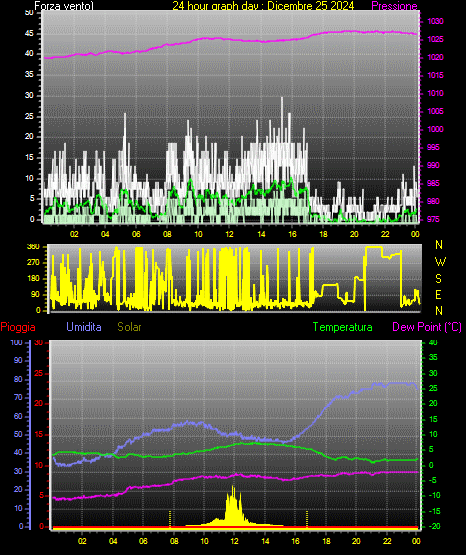The height and width of the screenshot is (555, 466).
Task: Click the blue 'Umidita' legend label
Action: [84, 327]
